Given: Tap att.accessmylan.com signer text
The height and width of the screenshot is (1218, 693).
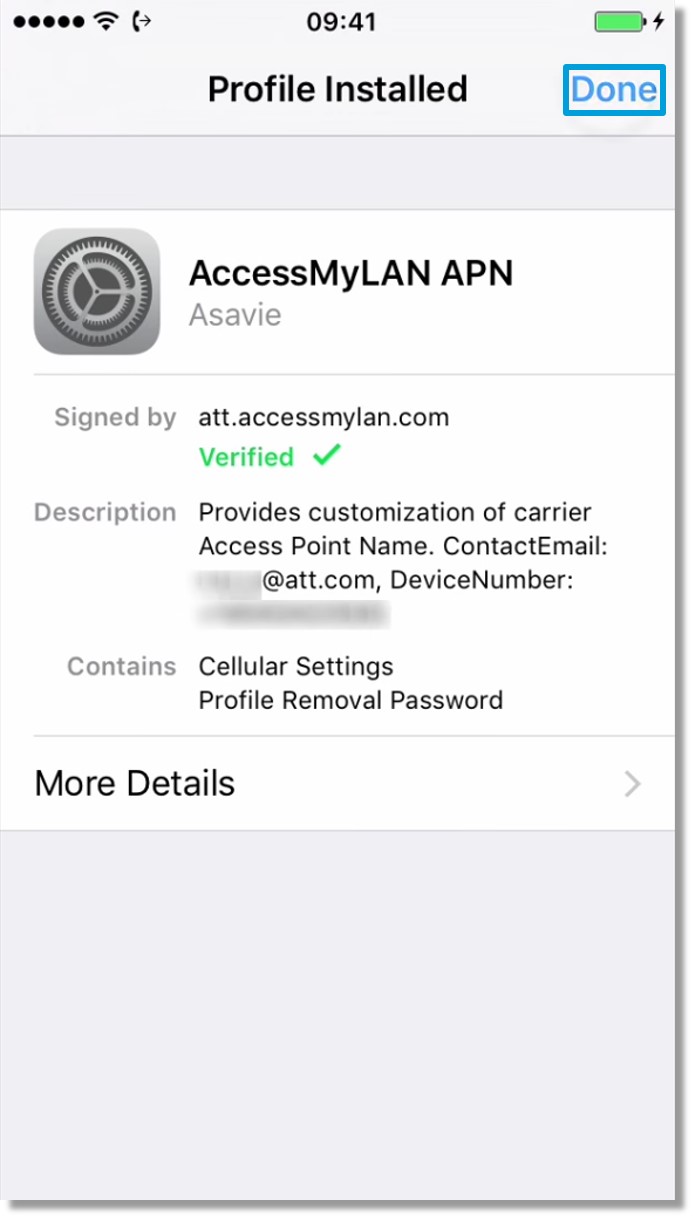Looking at the screenshot, I should (324, 418).
